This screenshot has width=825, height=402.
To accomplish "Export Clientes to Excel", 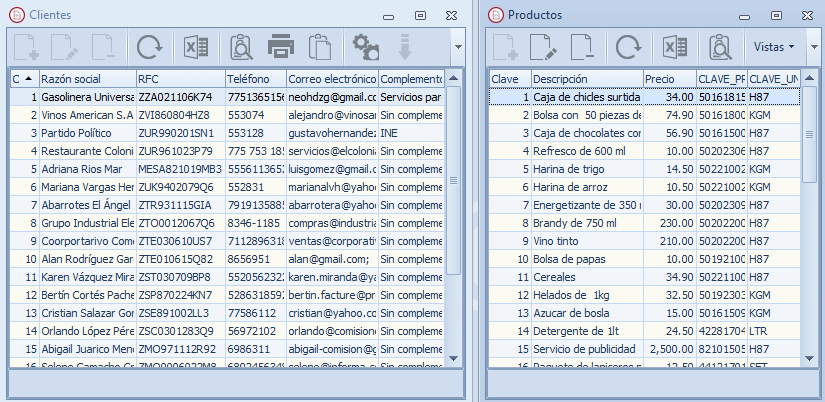I will [195, 46].
